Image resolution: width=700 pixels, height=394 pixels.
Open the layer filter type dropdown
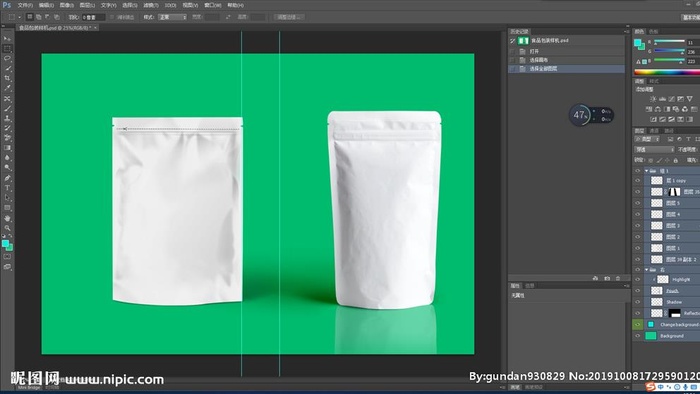(x=647, y=139)
